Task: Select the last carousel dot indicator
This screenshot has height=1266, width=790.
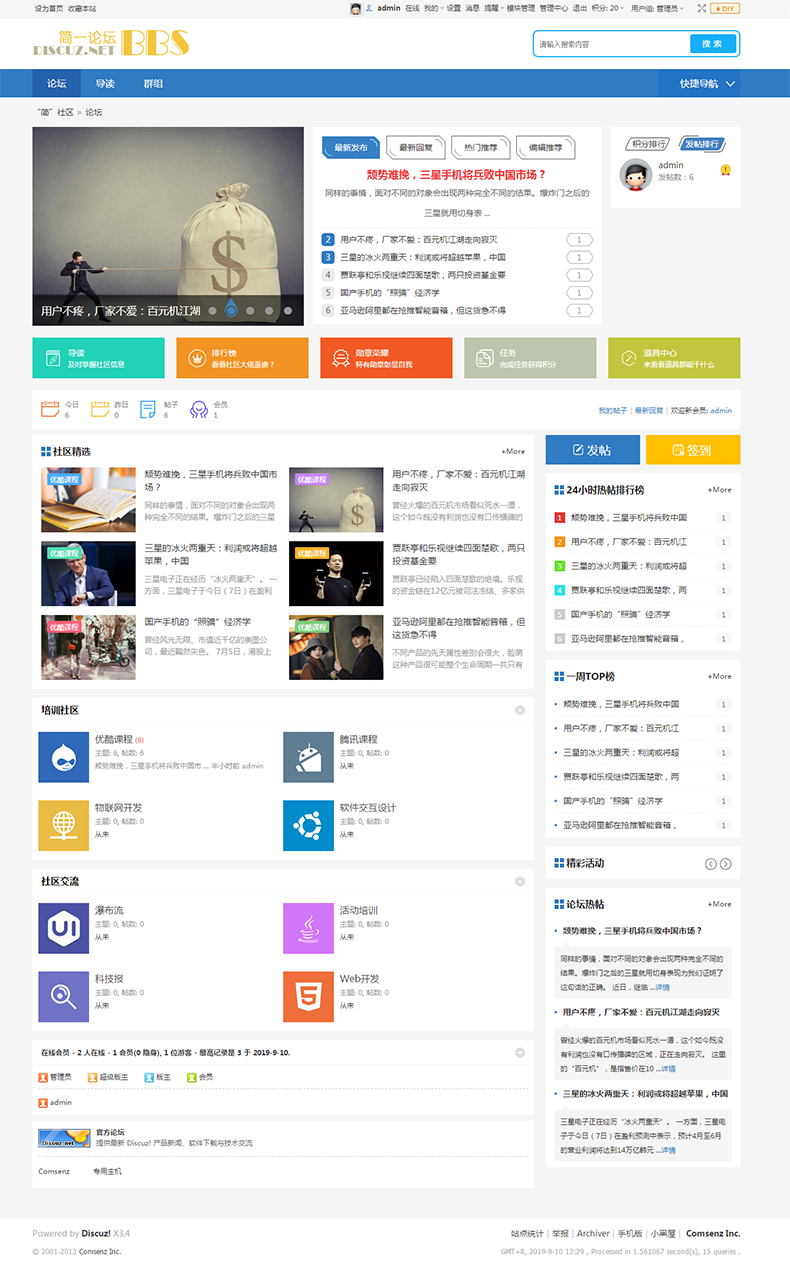Action: click(x=288, y=311)
